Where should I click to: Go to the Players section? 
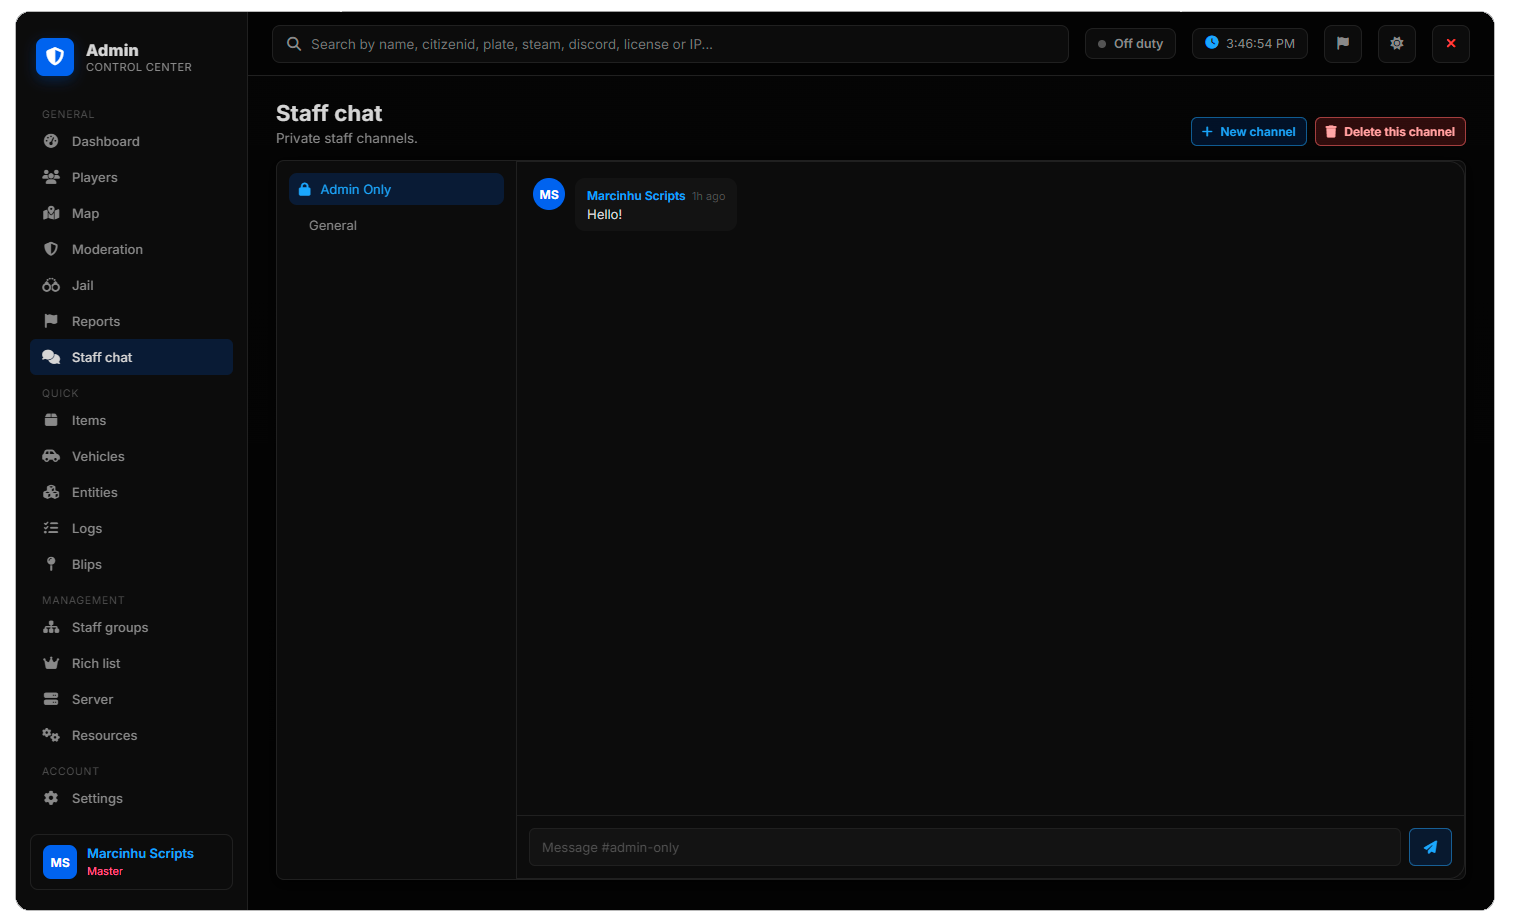131,177
